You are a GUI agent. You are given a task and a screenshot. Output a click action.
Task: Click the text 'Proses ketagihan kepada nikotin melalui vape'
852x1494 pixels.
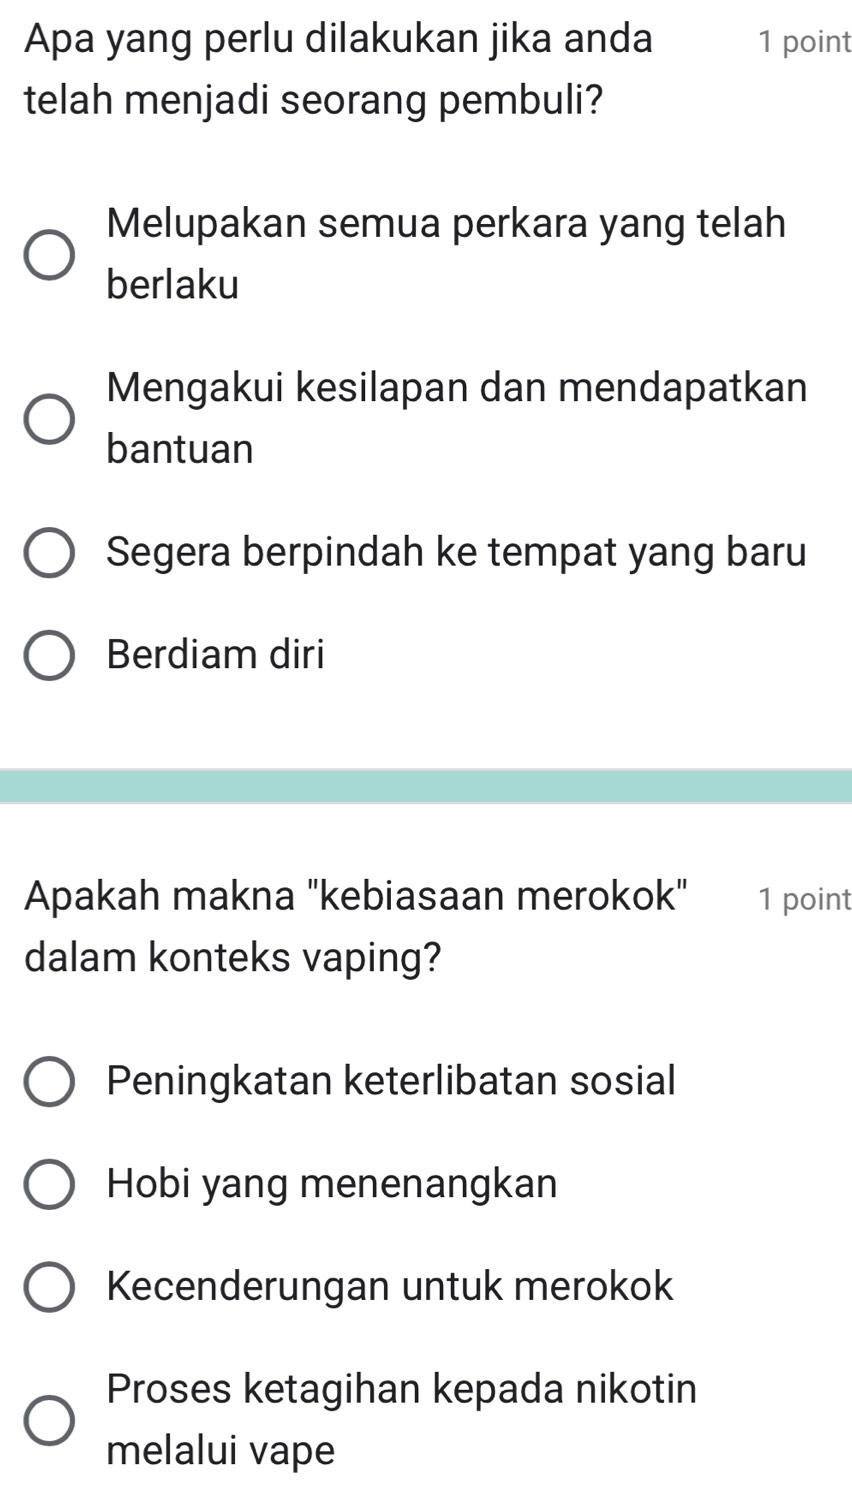coord(401,1418)
